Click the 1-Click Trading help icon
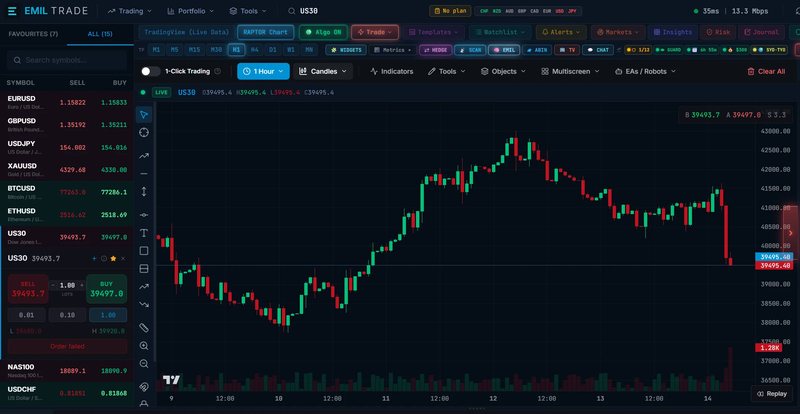The image size is (800, 414). [x=218, y=71]
